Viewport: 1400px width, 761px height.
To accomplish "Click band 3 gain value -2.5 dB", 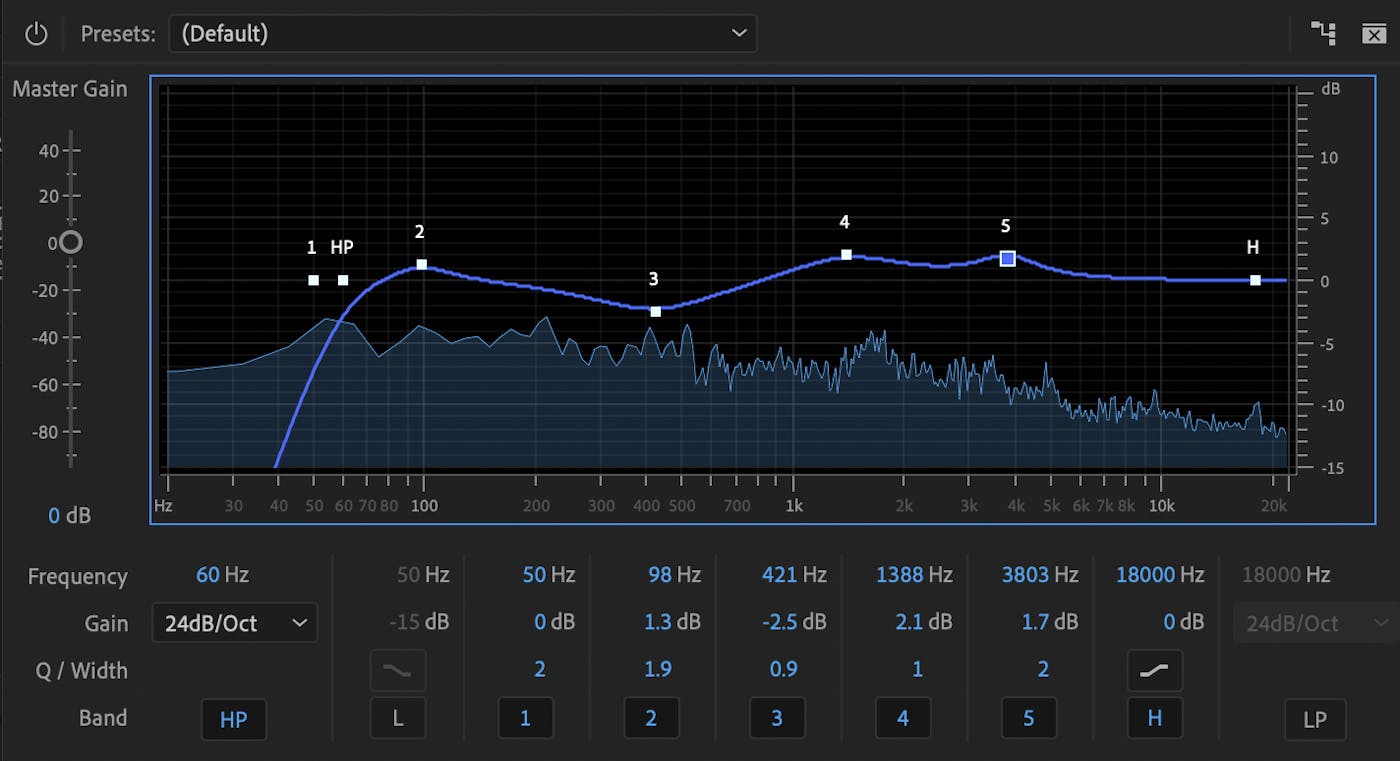I will click(x=793, y=622).
